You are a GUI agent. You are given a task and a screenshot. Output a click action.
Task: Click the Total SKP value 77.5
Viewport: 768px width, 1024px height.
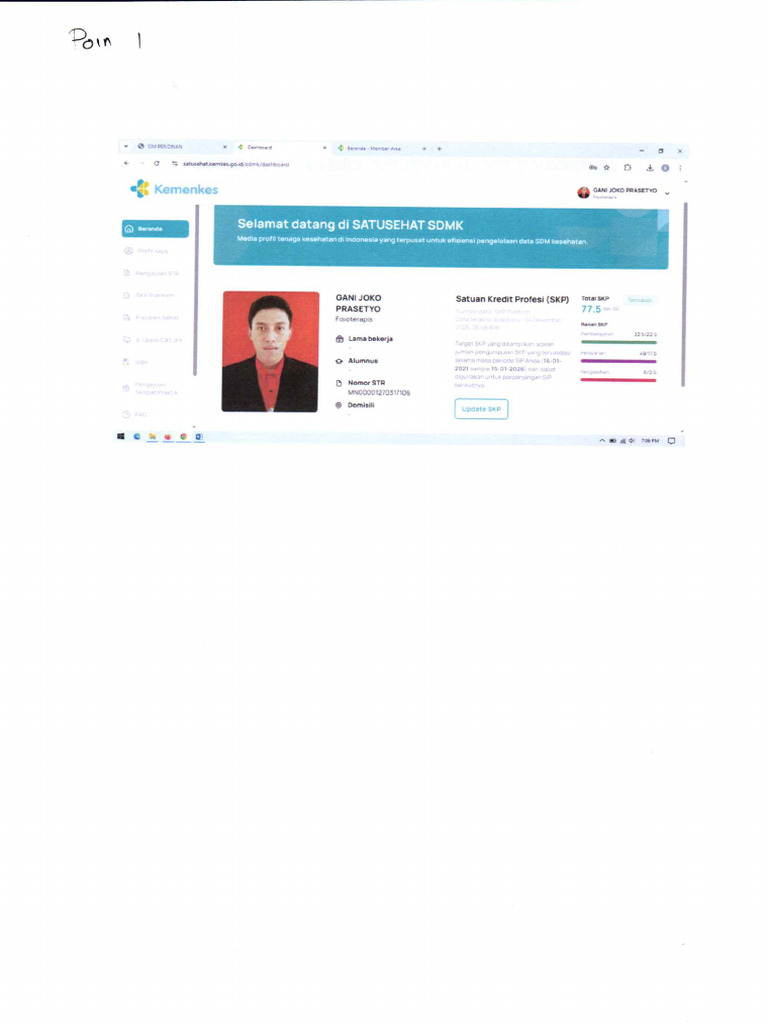pyautogui.click(x=591, y=309)
